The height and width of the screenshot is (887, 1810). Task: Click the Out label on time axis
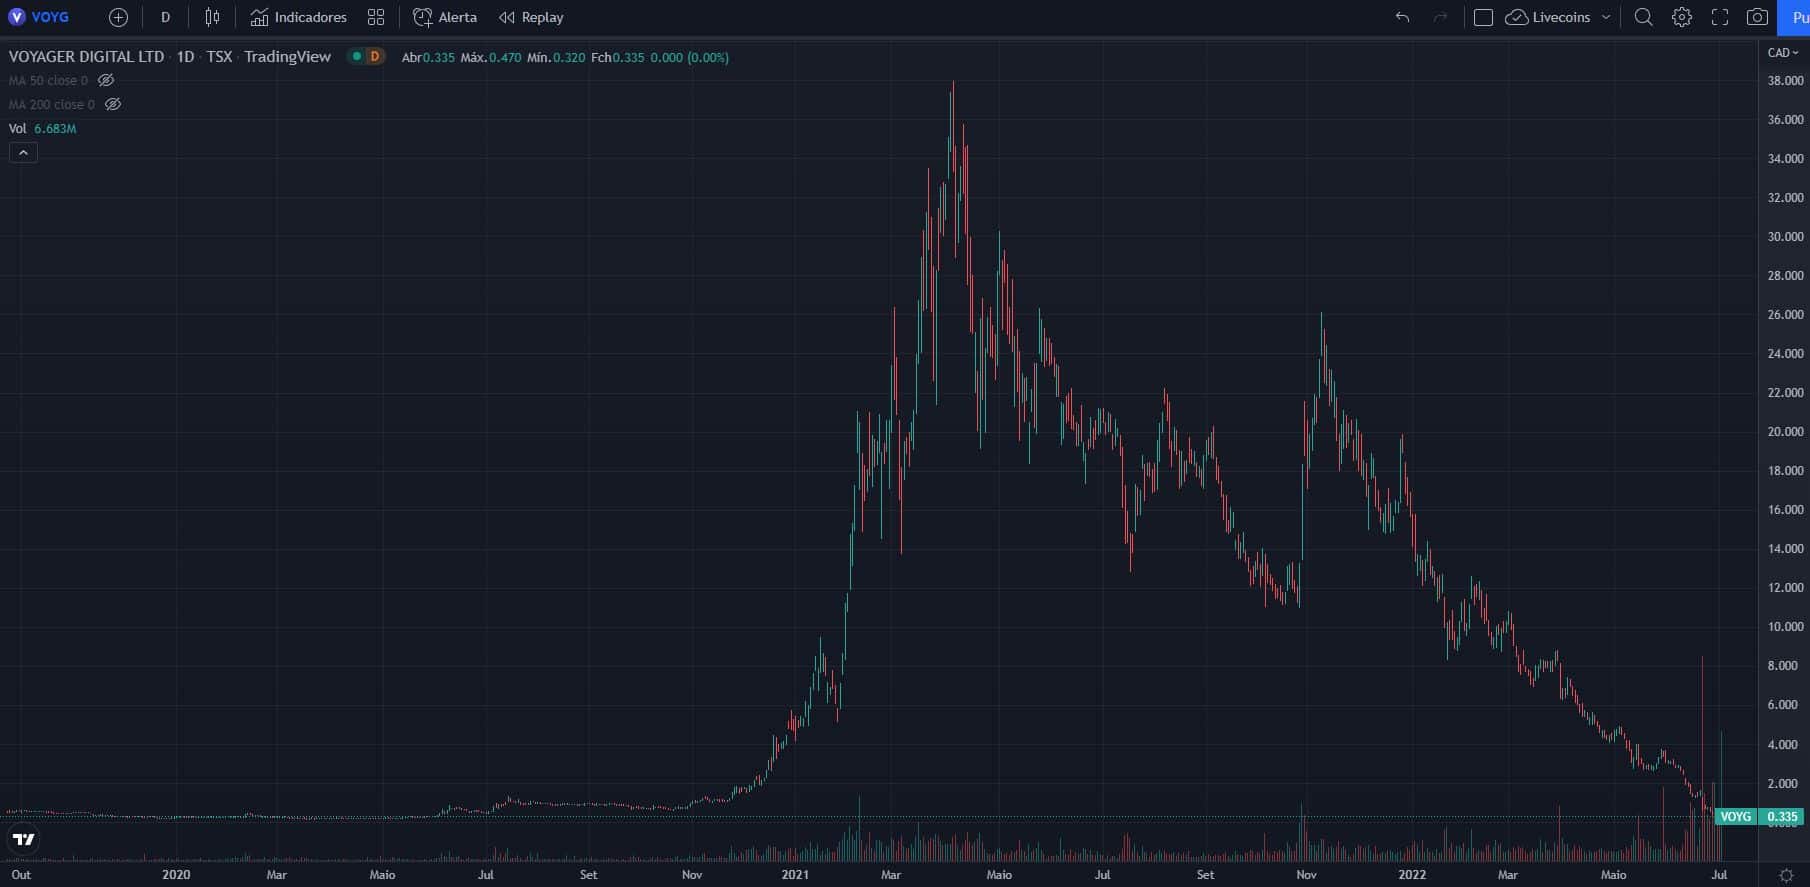21,875
